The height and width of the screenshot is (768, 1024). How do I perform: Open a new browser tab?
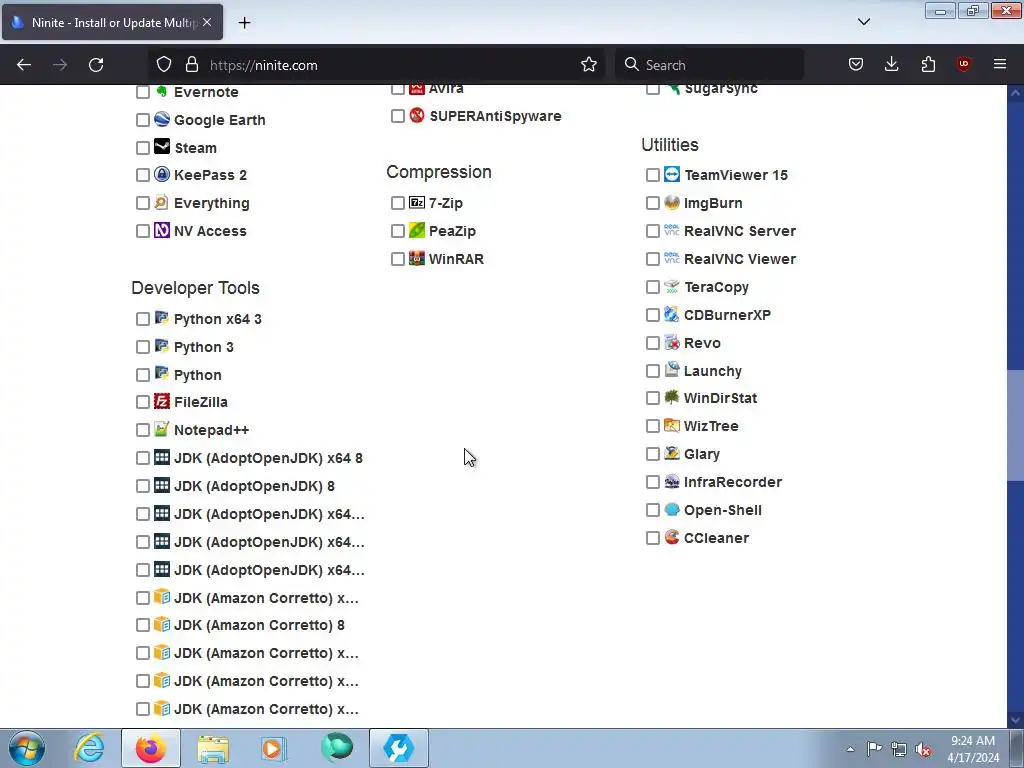244,22
